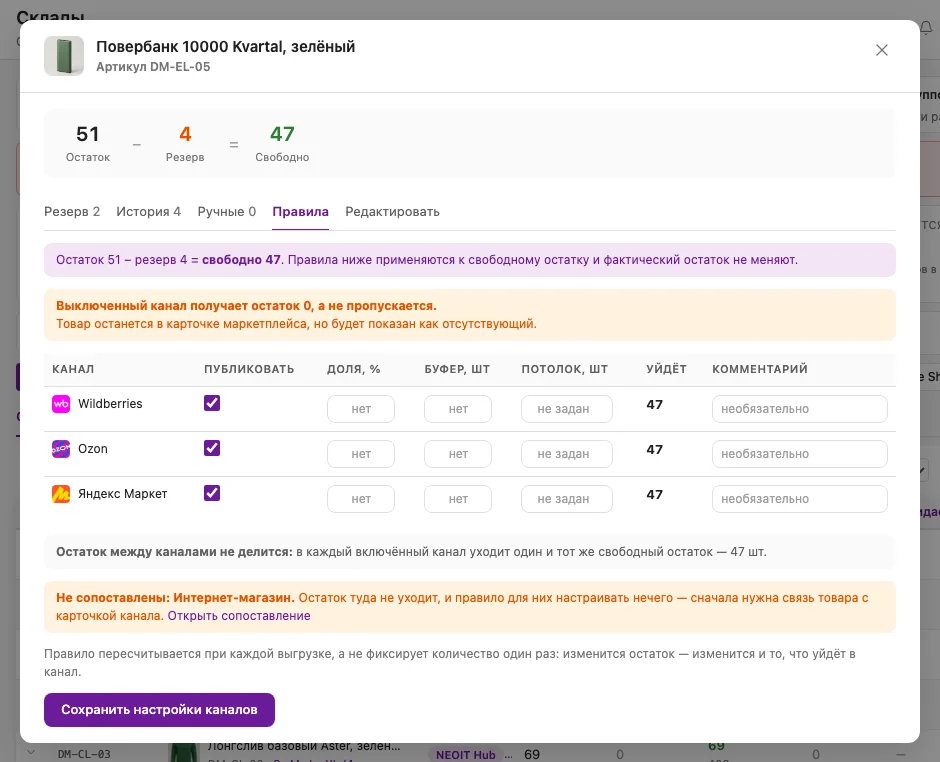940x762 pixels.
Task: Click the Ozon channel logo icon
Action: click(x=61, y=449)
